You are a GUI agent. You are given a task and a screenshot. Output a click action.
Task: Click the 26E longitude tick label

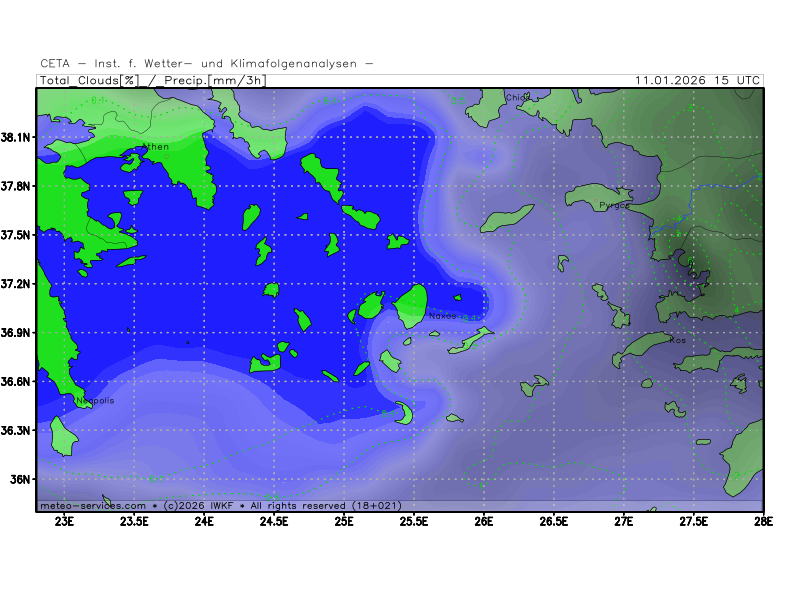[x=484, y=521]
